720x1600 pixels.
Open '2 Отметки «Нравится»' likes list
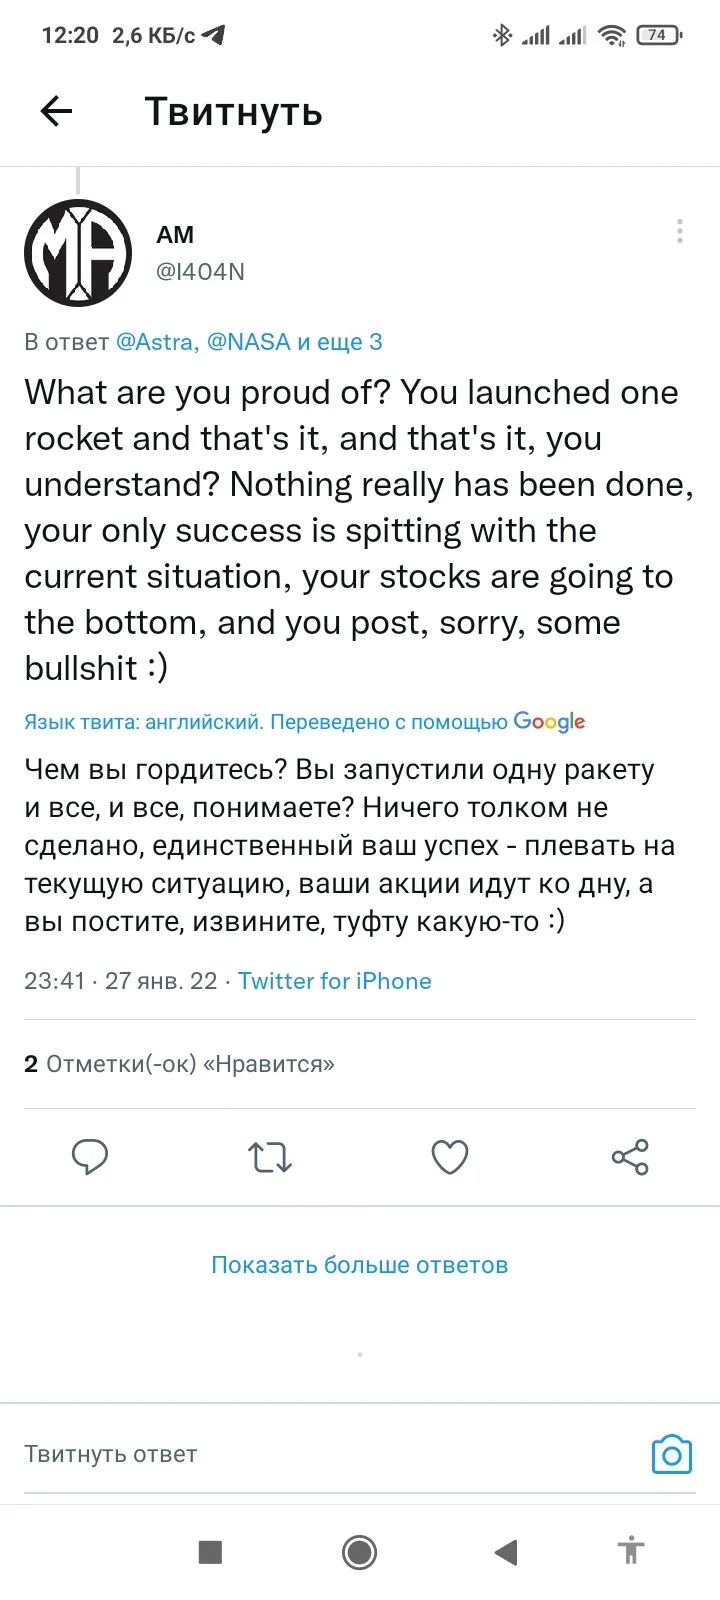click(x=179, y=1064)
